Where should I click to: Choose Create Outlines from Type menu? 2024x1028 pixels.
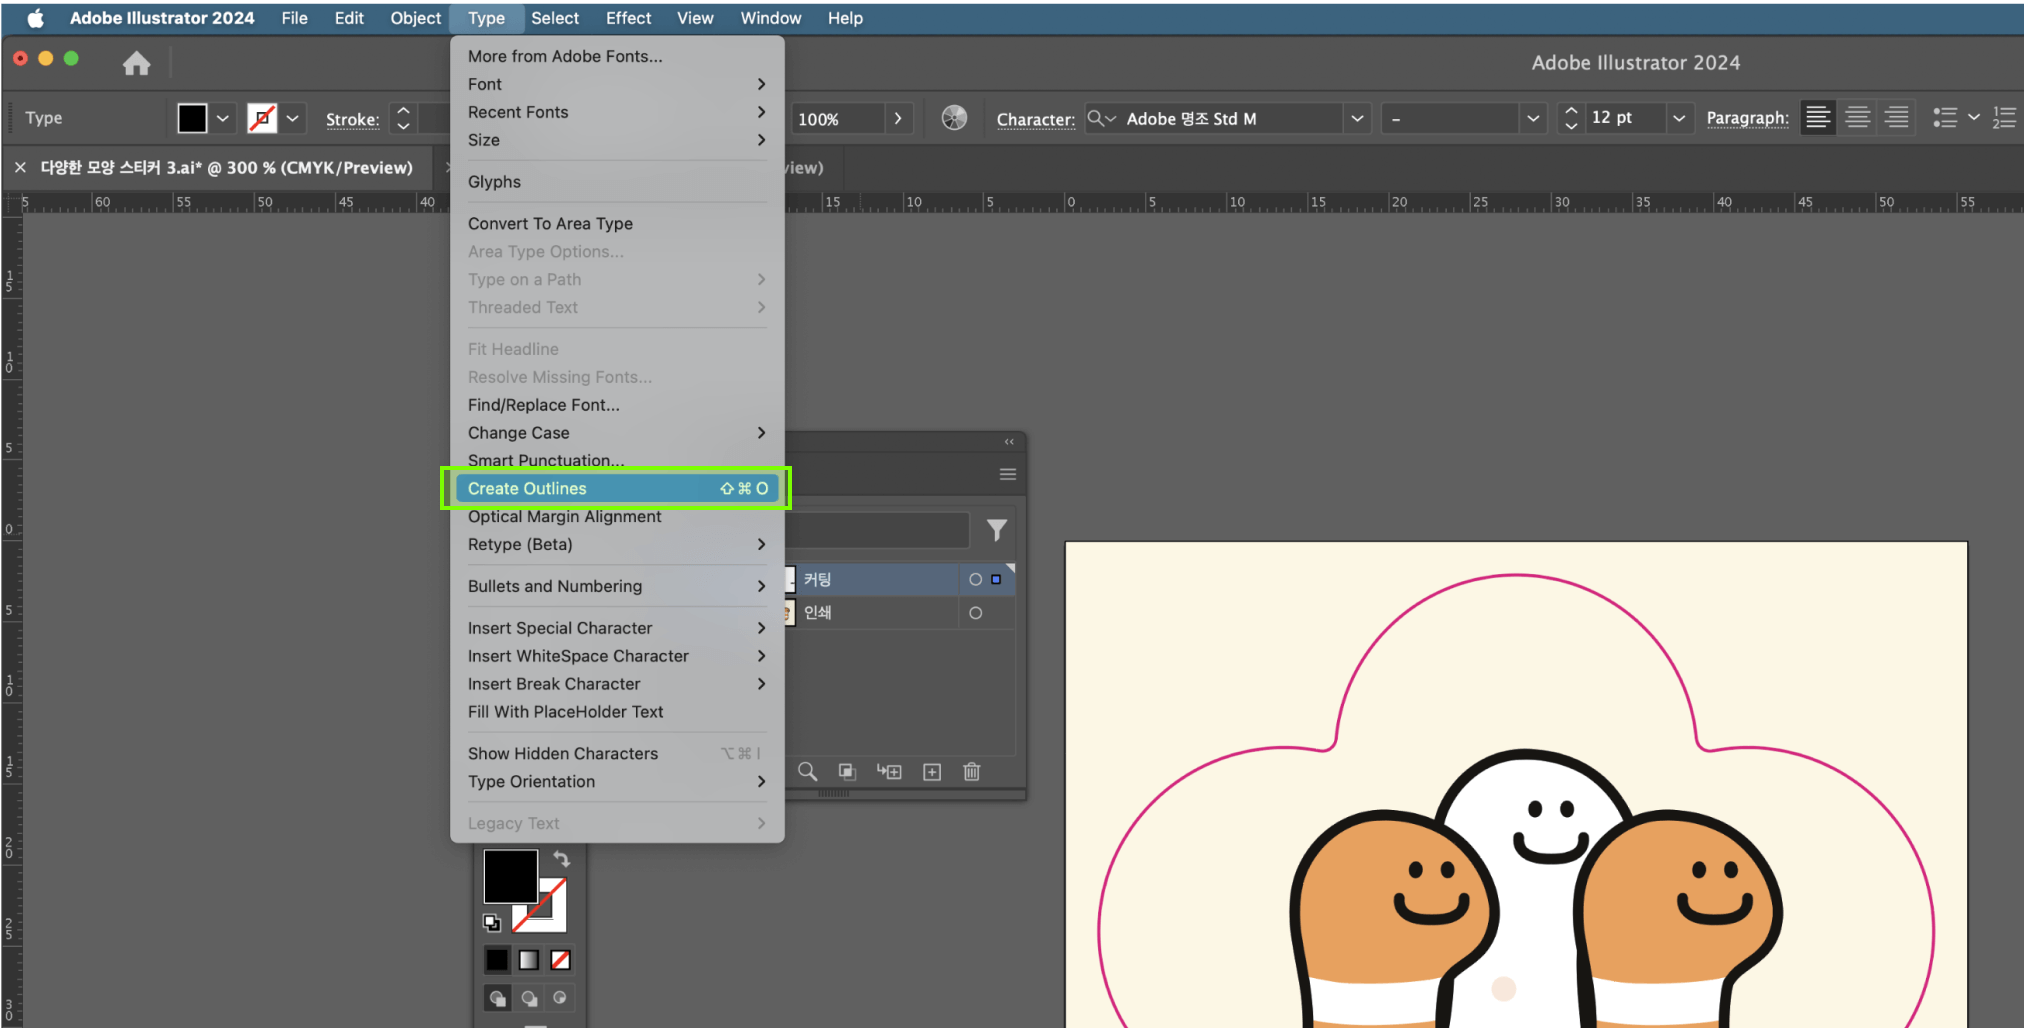tap(617, 488)
